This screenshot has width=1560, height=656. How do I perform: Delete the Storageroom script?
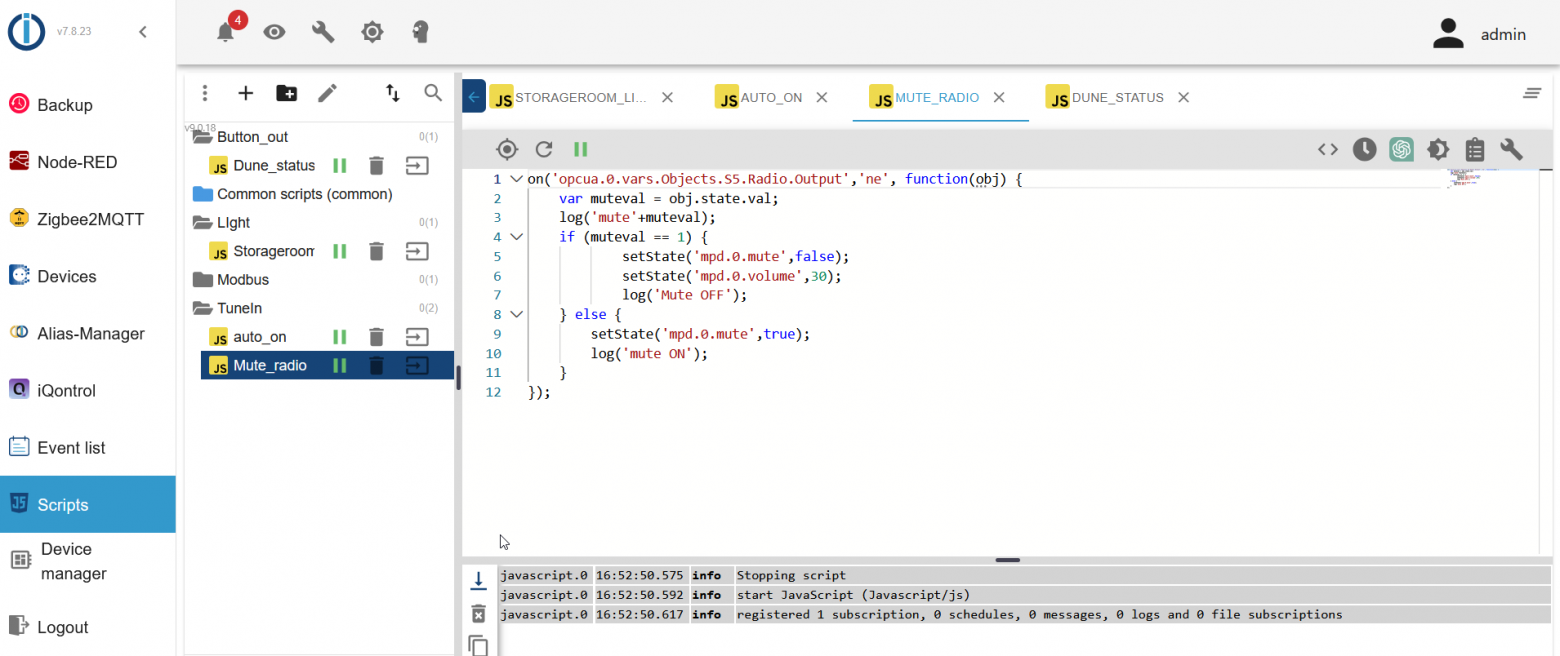click(376, 251)
